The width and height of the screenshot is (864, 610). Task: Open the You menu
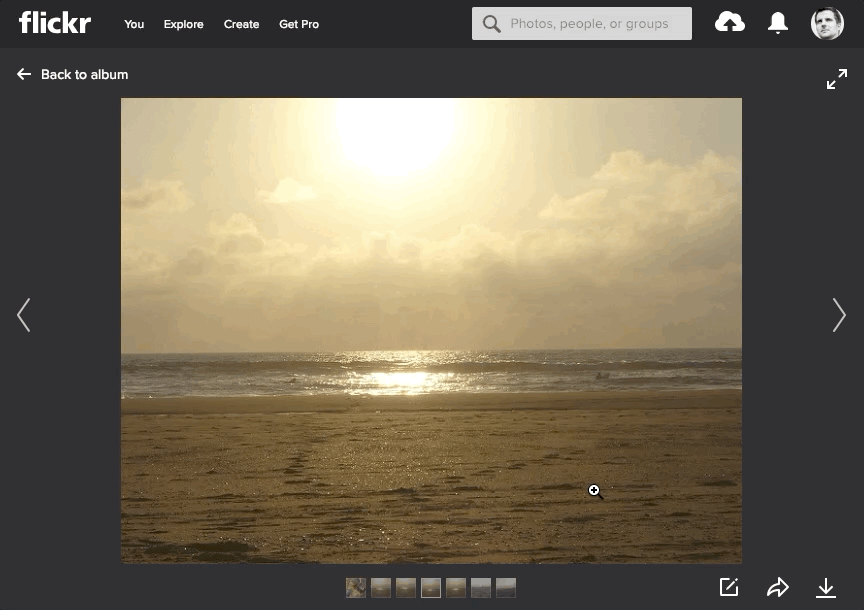point(134,24)
